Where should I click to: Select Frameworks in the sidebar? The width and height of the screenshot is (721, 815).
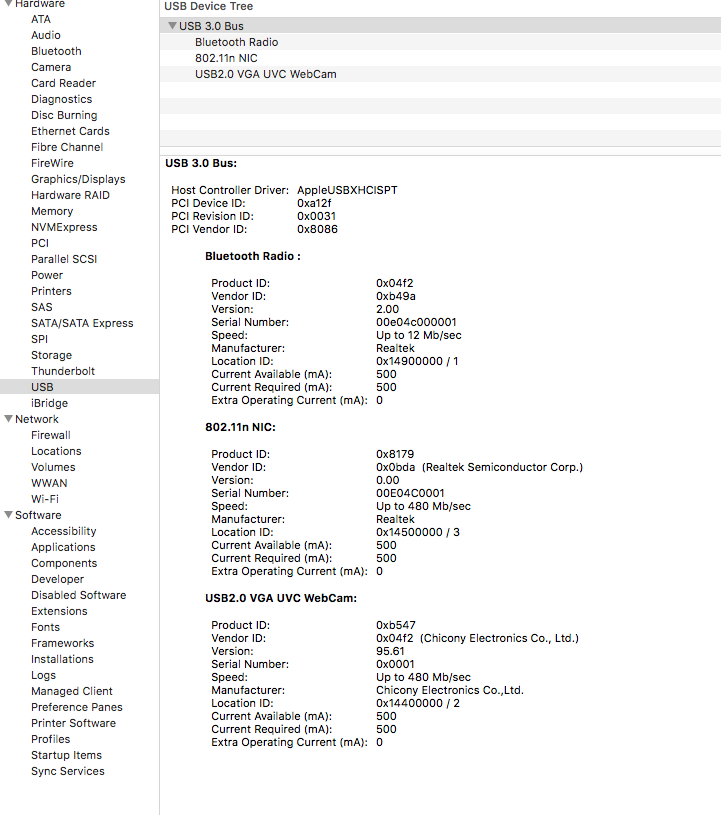[62, 643]
